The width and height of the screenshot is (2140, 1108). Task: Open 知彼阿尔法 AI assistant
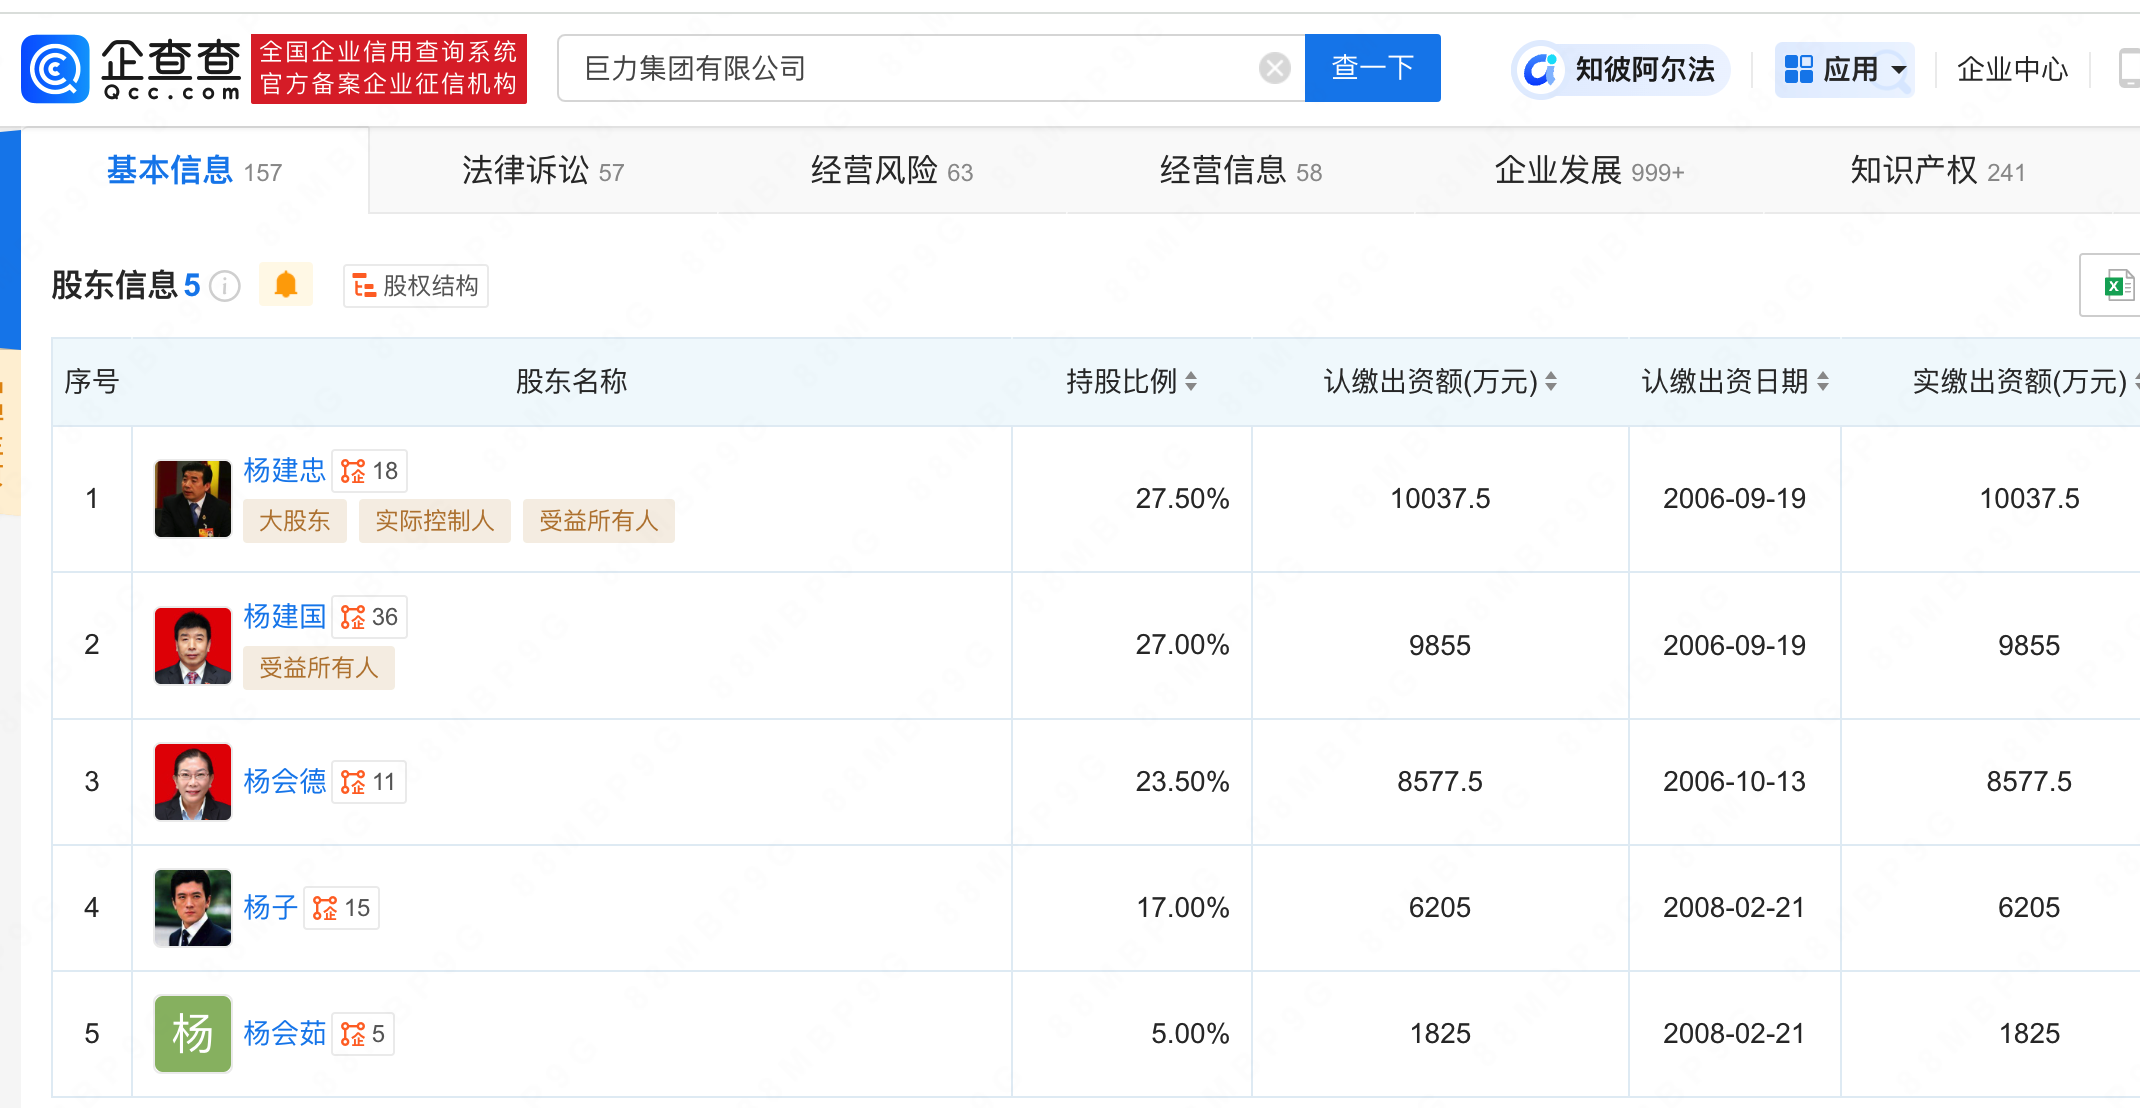coord(1620,70)
